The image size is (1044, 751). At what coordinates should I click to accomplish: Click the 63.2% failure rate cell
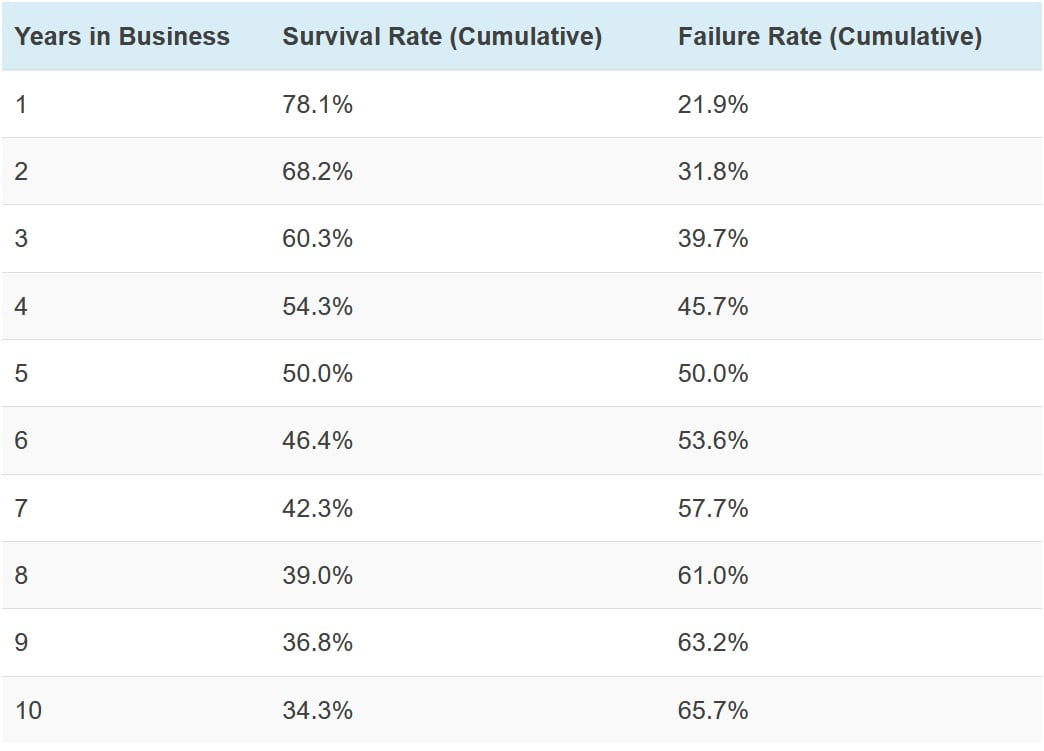pos(712,642)
